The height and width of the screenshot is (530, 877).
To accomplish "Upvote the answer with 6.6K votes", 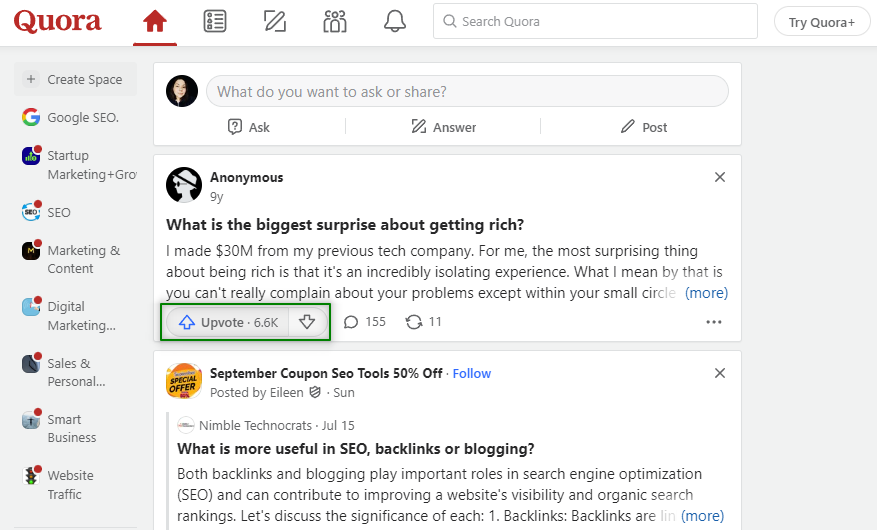I will (228, 322).
